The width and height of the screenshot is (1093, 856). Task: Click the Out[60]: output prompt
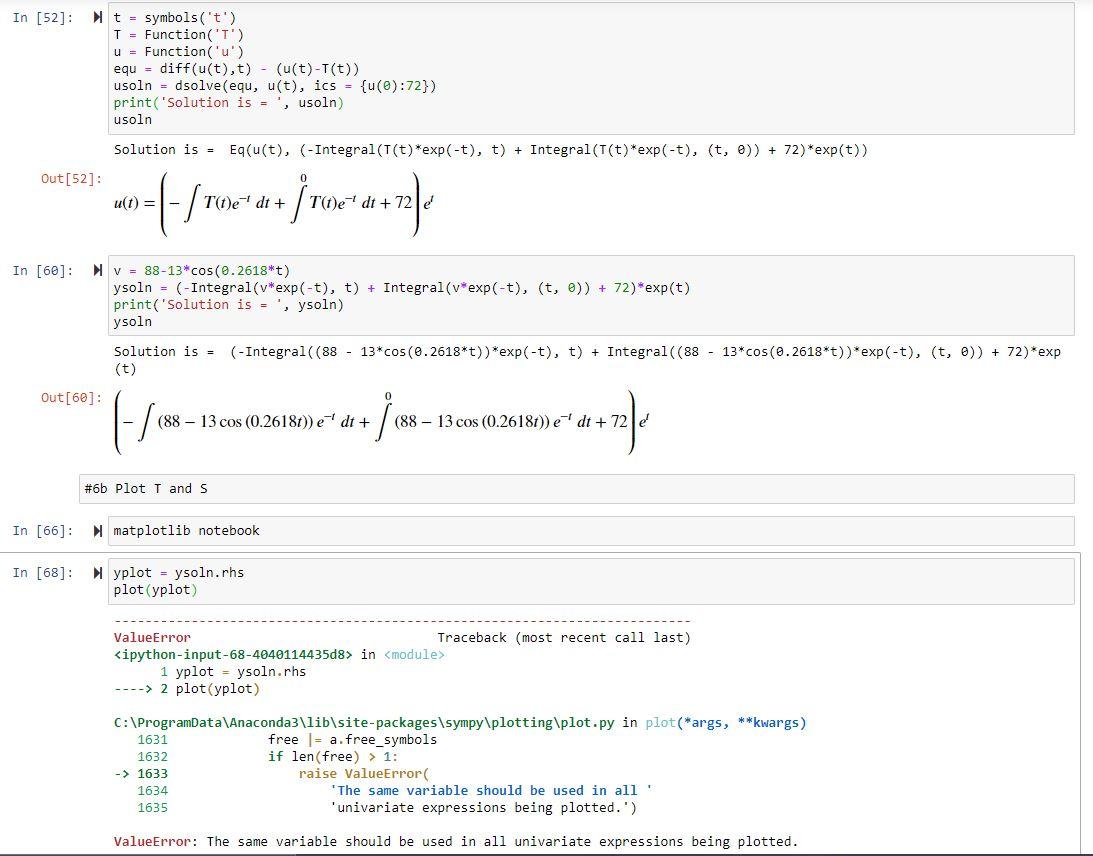pos(71,397)
